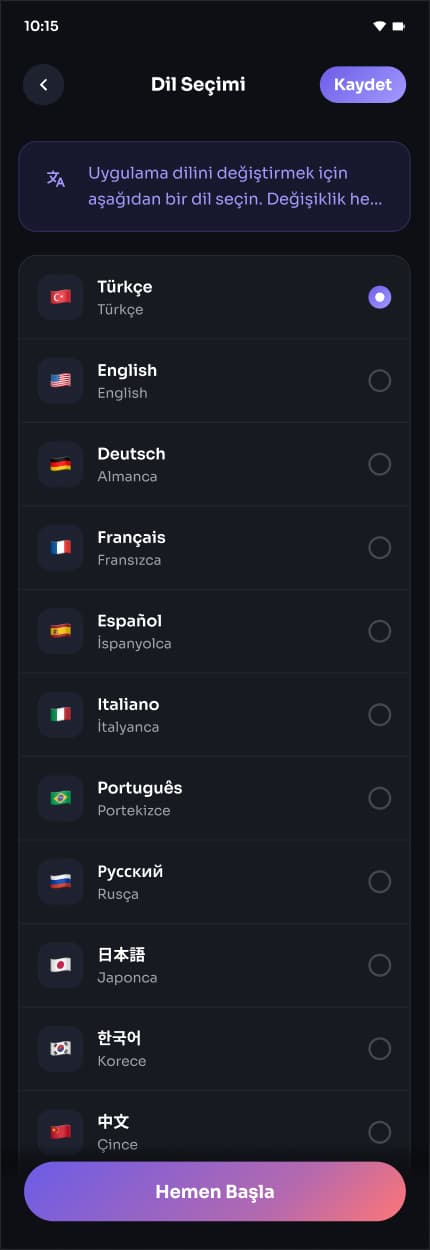Tap the translate icon in info banner
The width and height of the screenshot is (430, 1250).
(x=56, y=179)
